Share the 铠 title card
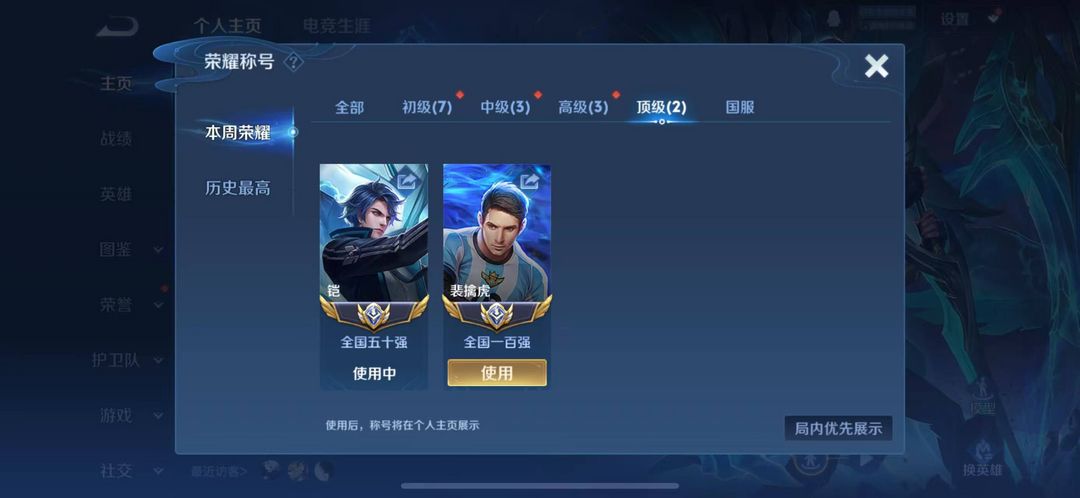The width and height of the screenshot is (1080, 498). click(x=406, y=181)
